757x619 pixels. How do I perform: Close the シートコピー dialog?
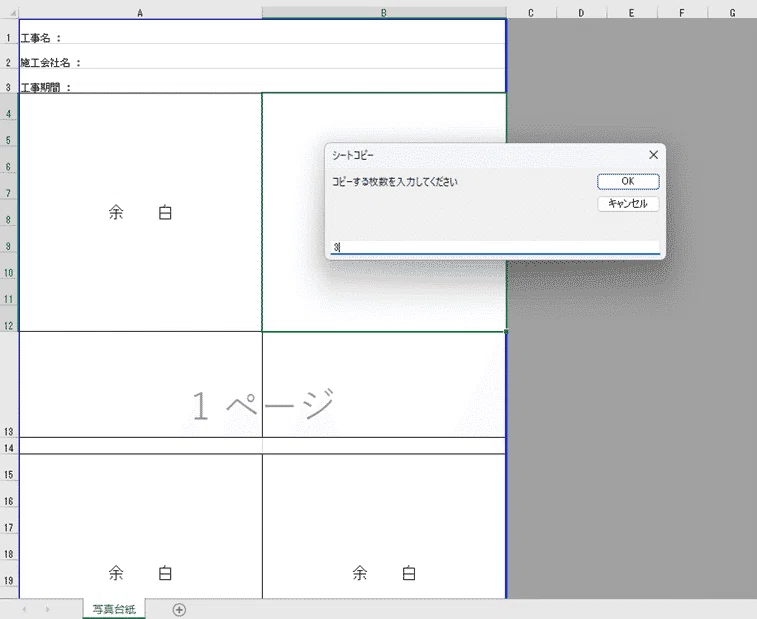[x=653, y=155]
